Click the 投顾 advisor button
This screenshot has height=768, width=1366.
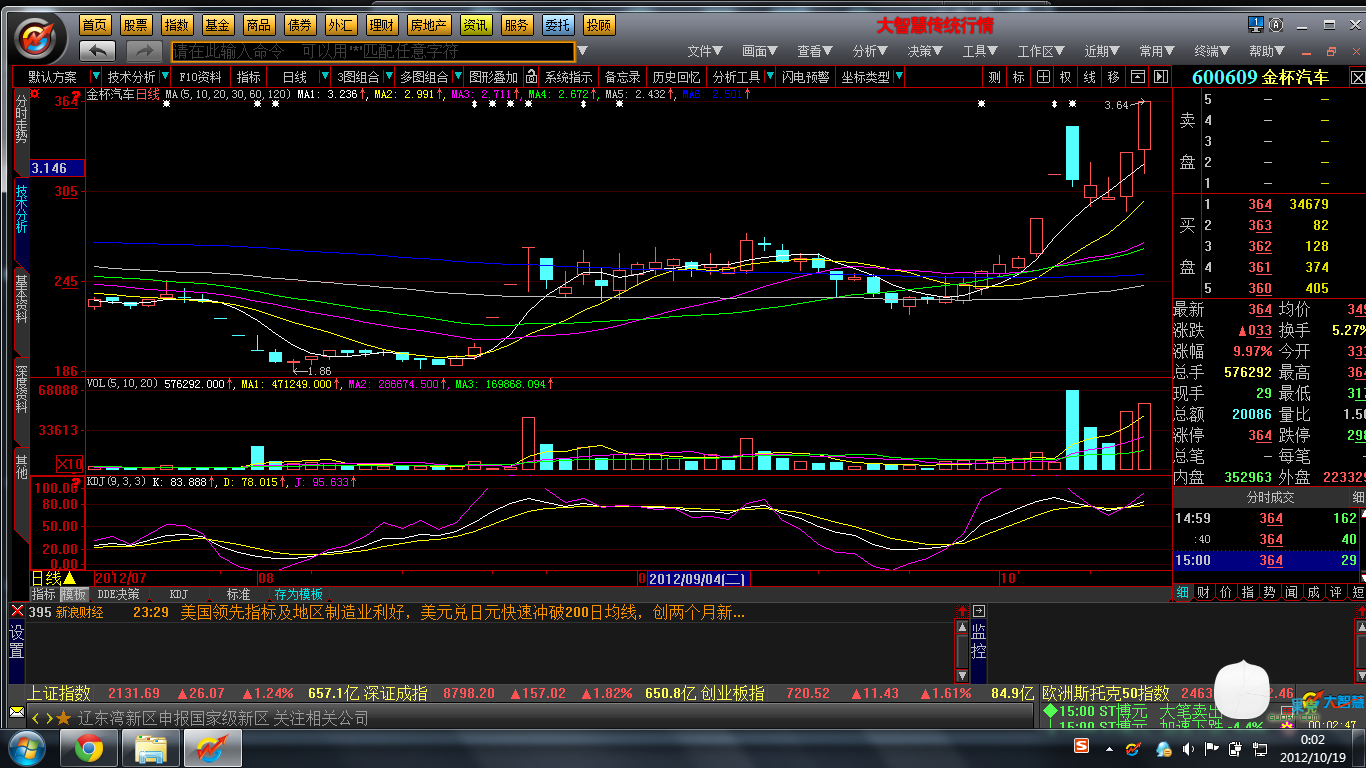point(598,25)
